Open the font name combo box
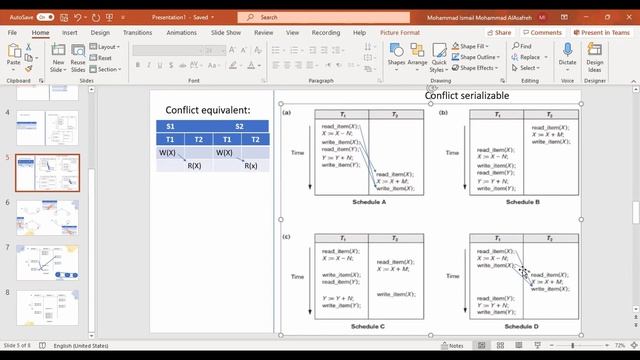640x360 pixels. click(168, 50)
